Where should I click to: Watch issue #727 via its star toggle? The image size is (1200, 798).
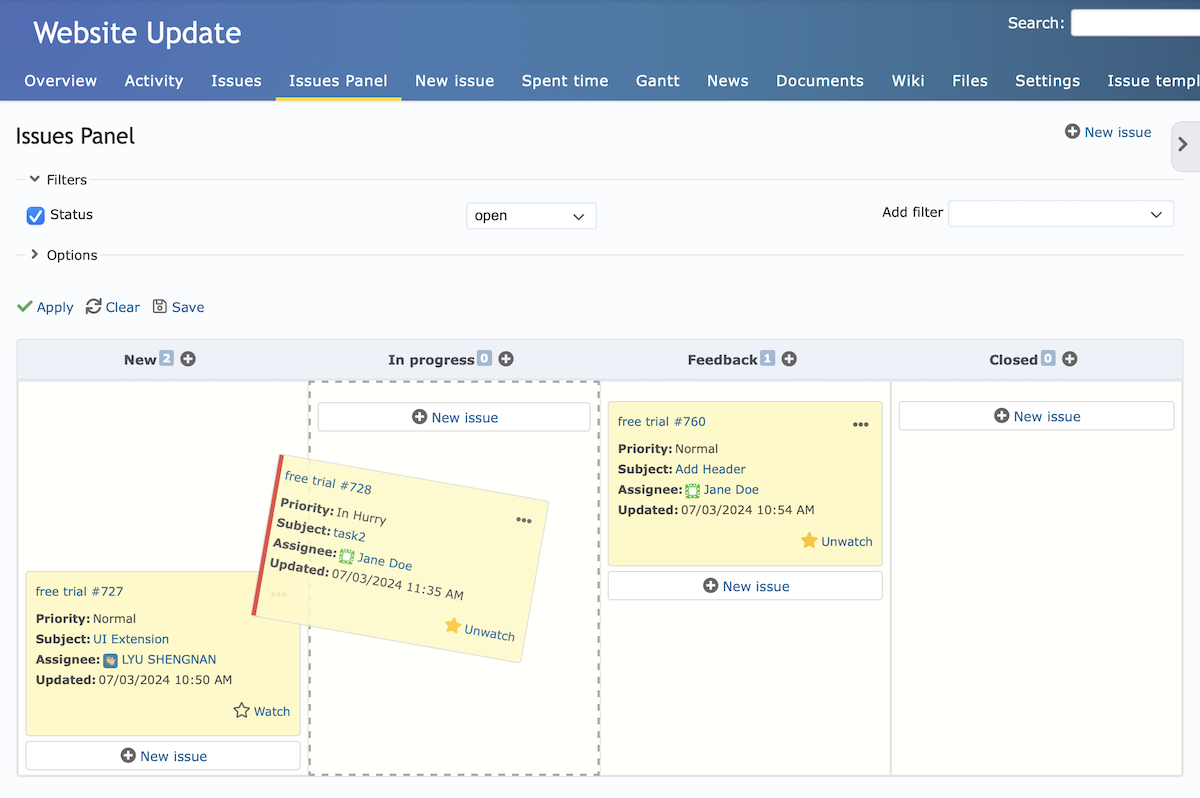[x=240, y=711]
